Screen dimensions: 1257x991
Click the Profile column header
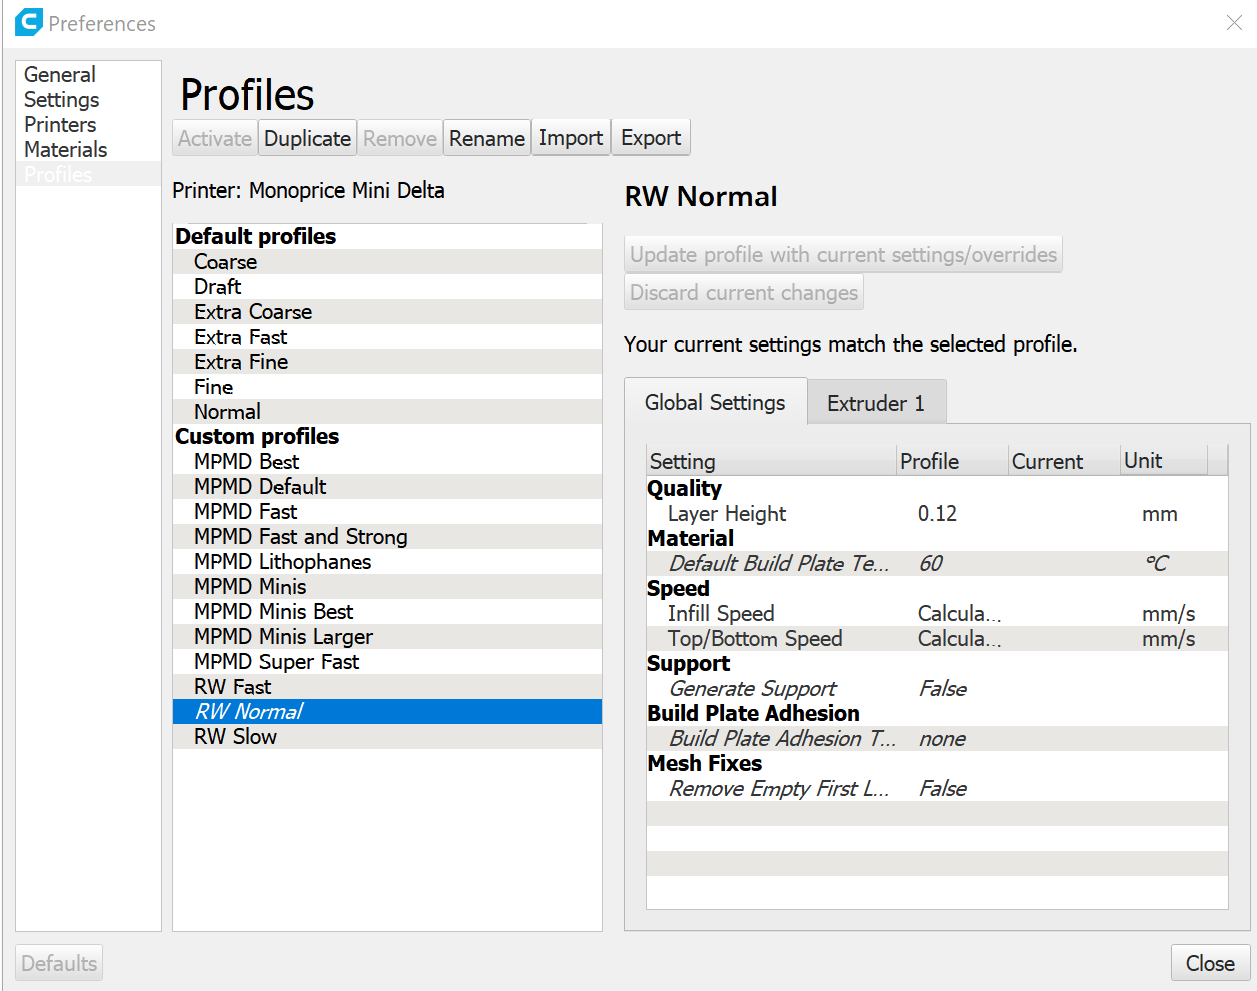pyautogui.click(x=952, y=461)
